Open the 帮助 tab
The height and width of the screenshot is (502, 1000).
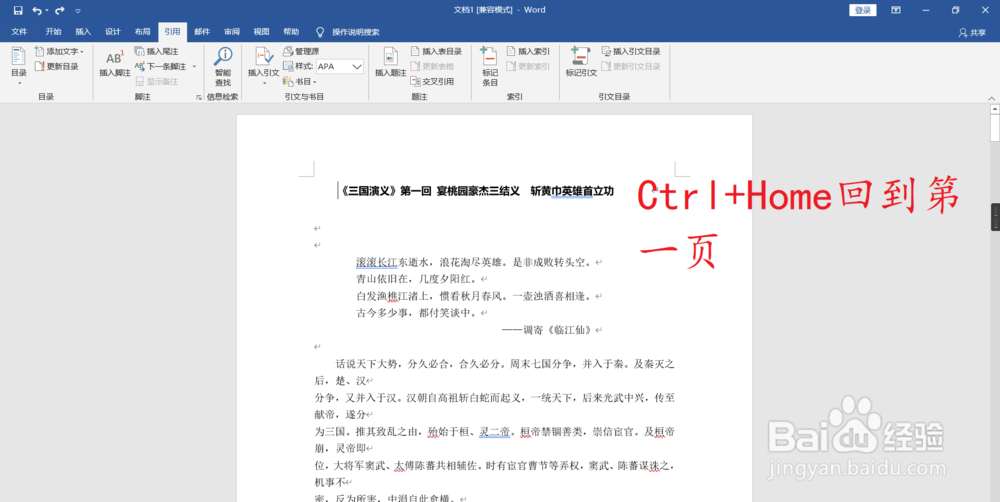[x=291, y=31]
